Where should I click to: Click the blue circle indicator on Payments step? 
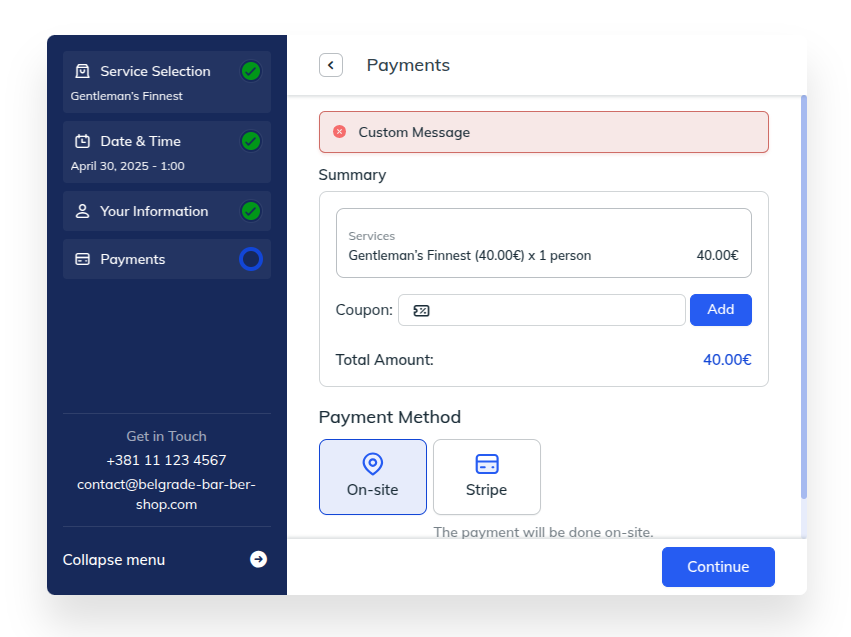point(251,259)
